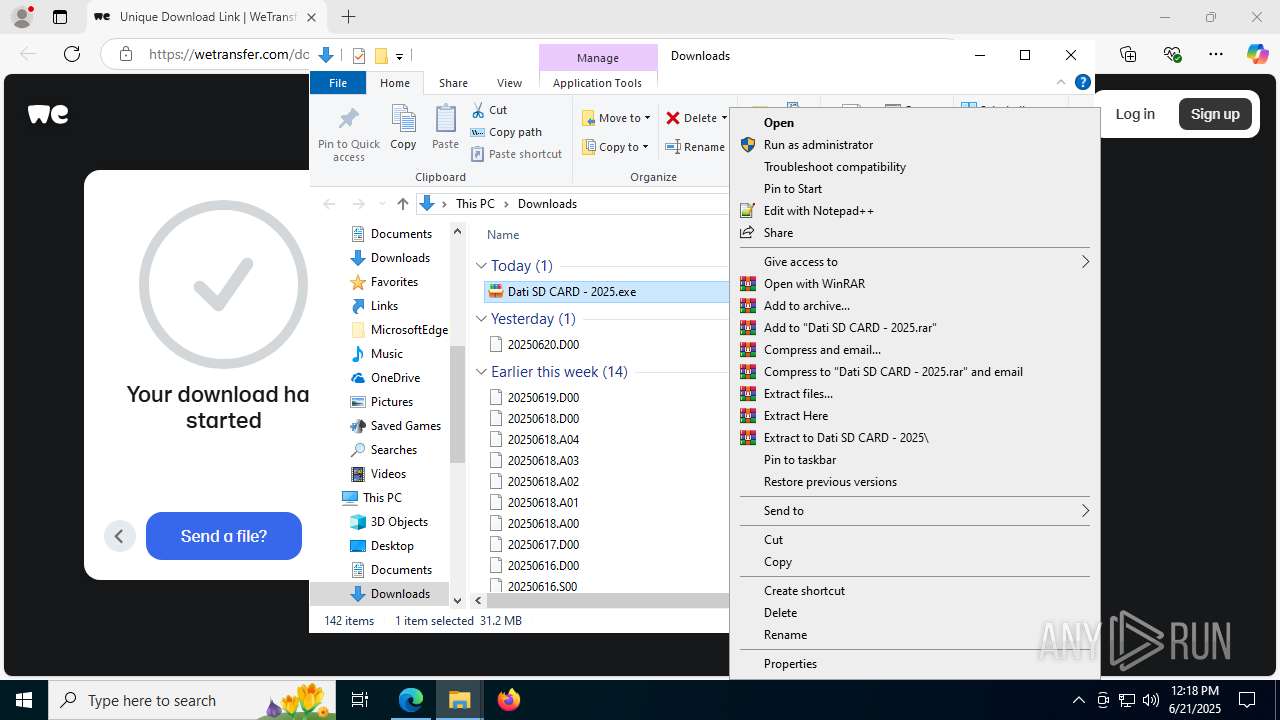Image resolution: width=1280 pixels, height=720 pixels.
Task: Expand Give access to submenu
Action: [914, 262]
